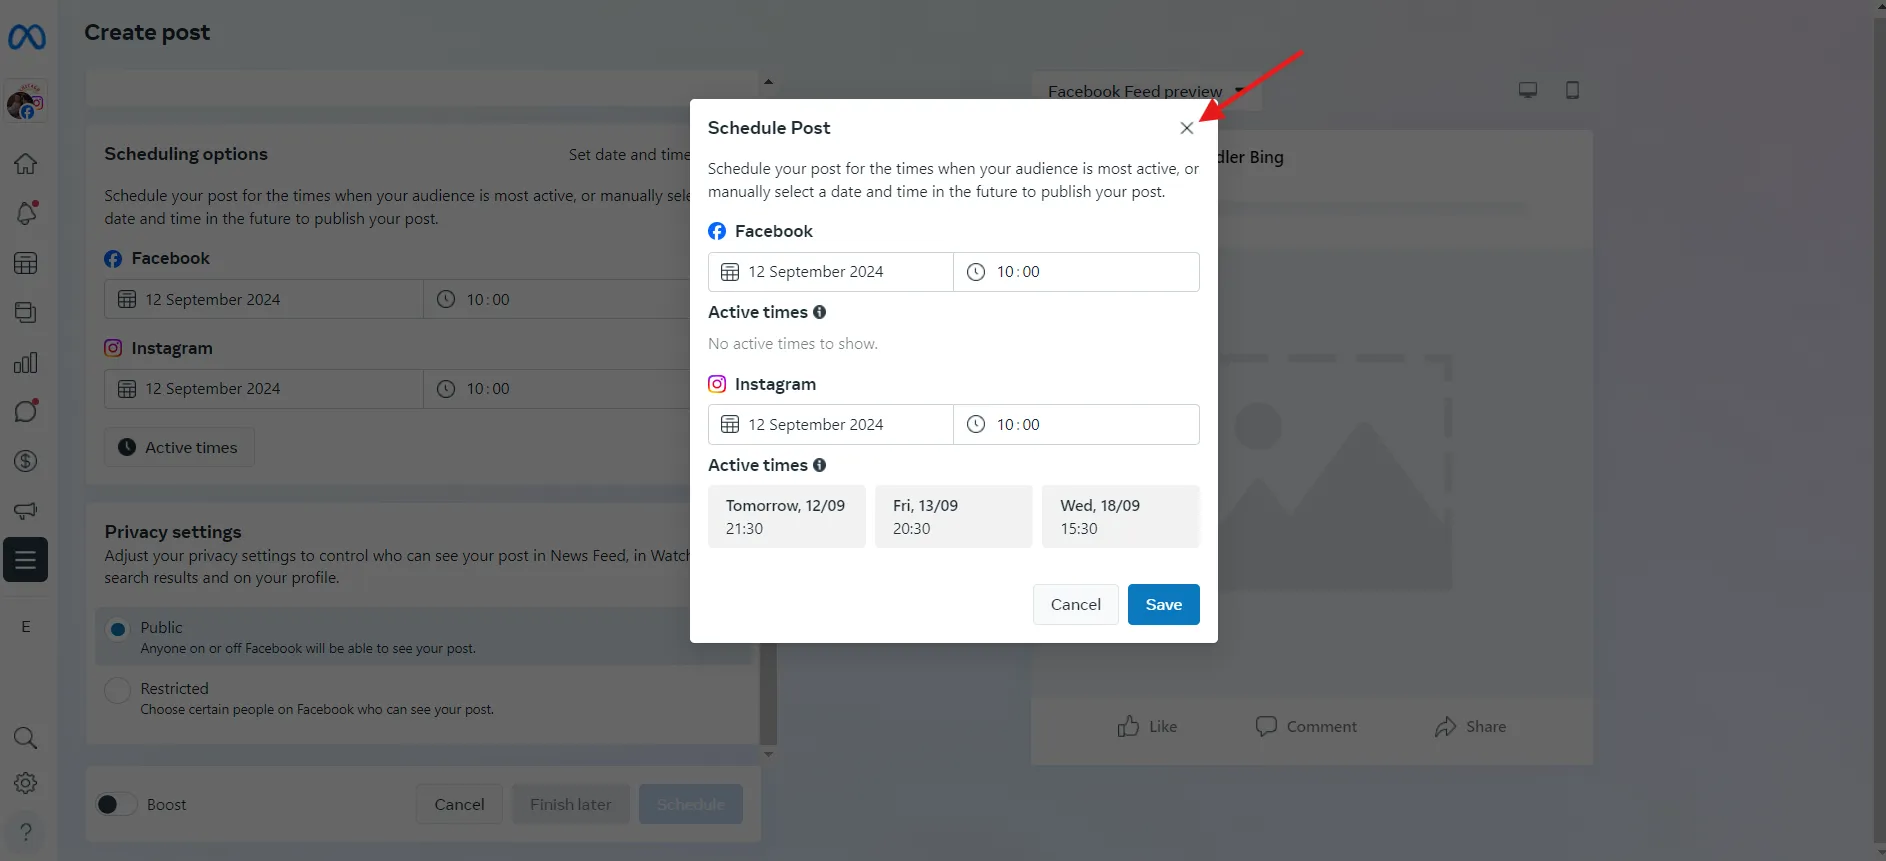
Task: Open the Inbox chat bubble icon
Action: (26, 411)
